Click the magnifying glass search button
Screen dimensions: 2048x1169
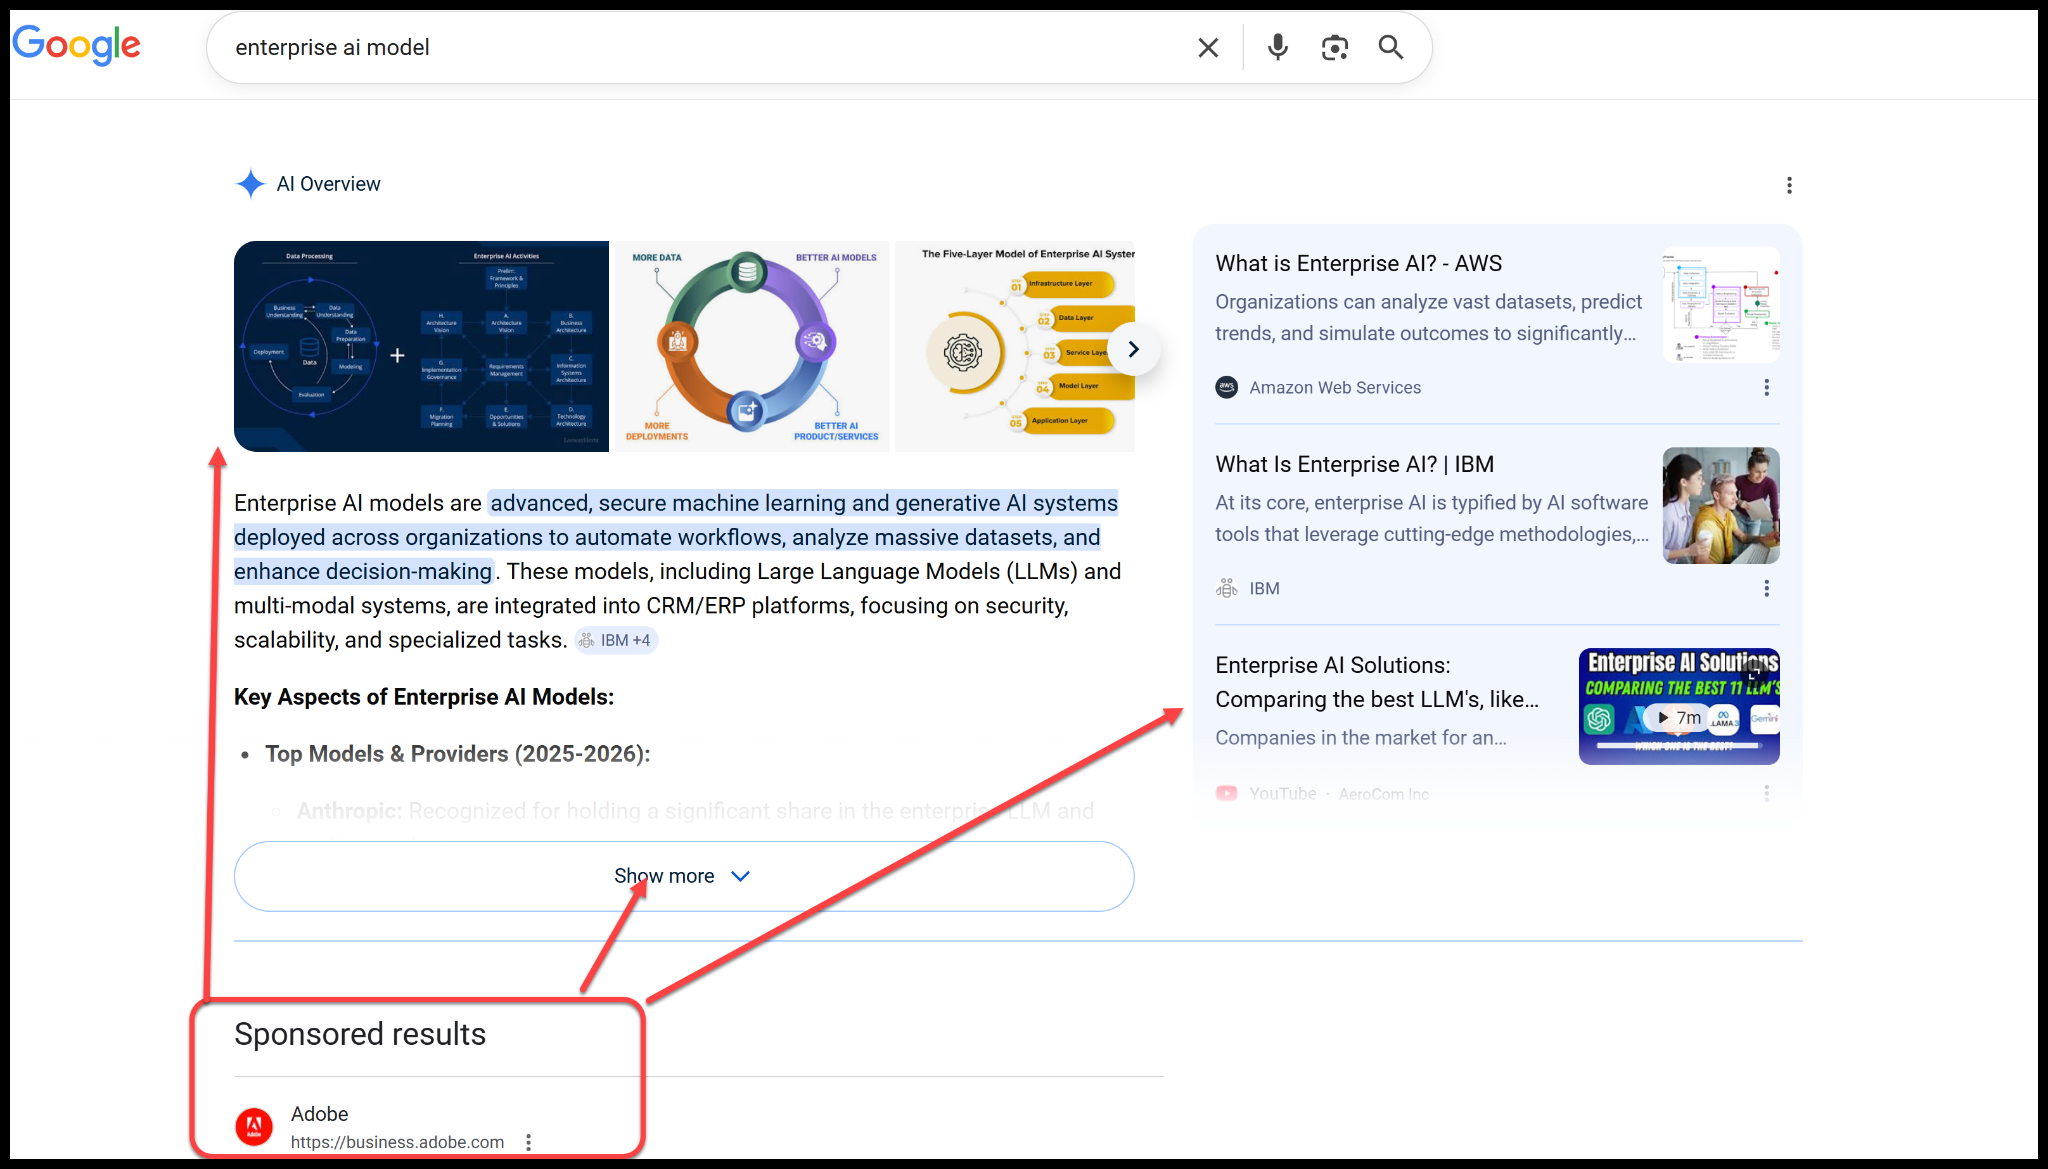[x=1390, y=47]
